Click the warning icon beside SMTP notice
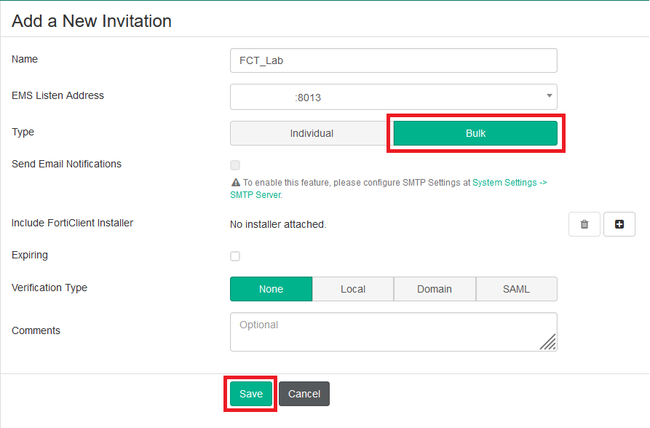This screenshot has width=650, height=428. pos(234,183)
